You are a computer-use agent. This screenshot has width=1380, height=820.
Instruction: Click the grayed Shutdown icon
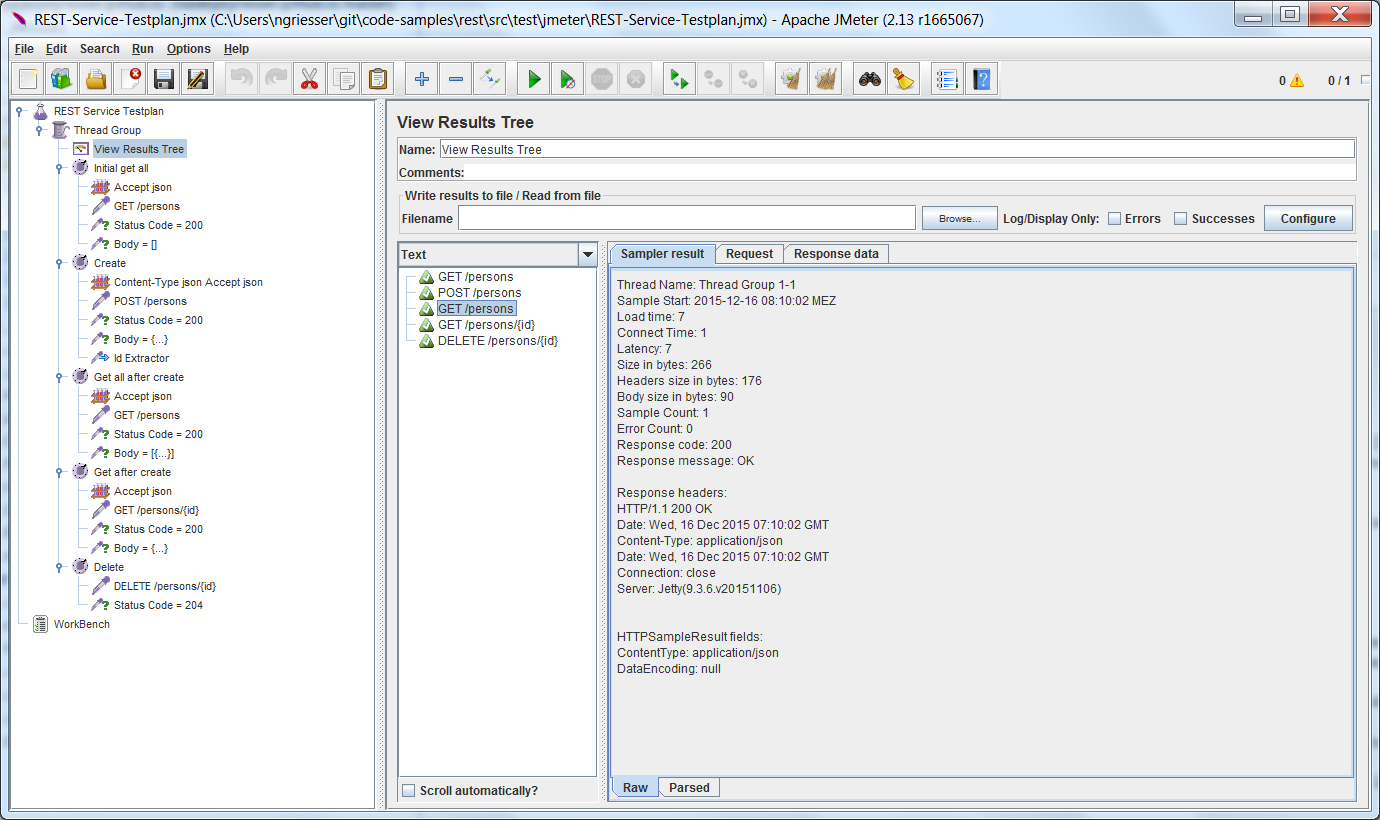[x=635, y=79]
